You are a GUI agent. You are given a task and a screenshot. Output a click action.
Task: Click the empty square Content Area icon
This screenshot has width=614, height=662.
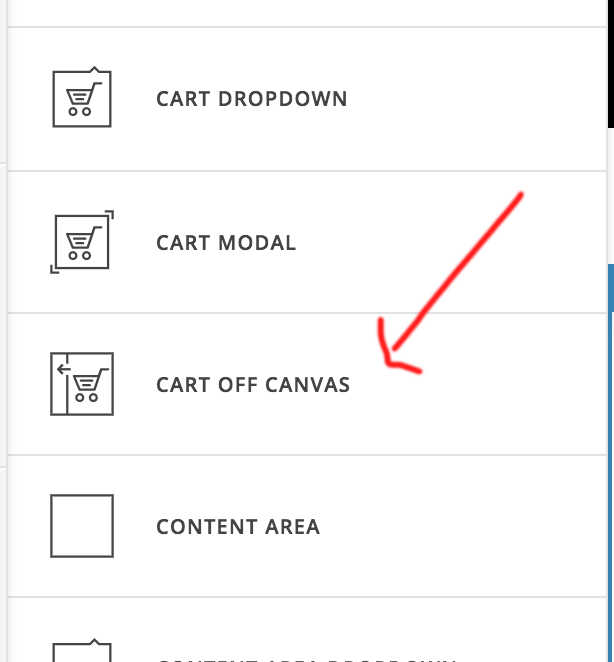(x=81, y=526)
